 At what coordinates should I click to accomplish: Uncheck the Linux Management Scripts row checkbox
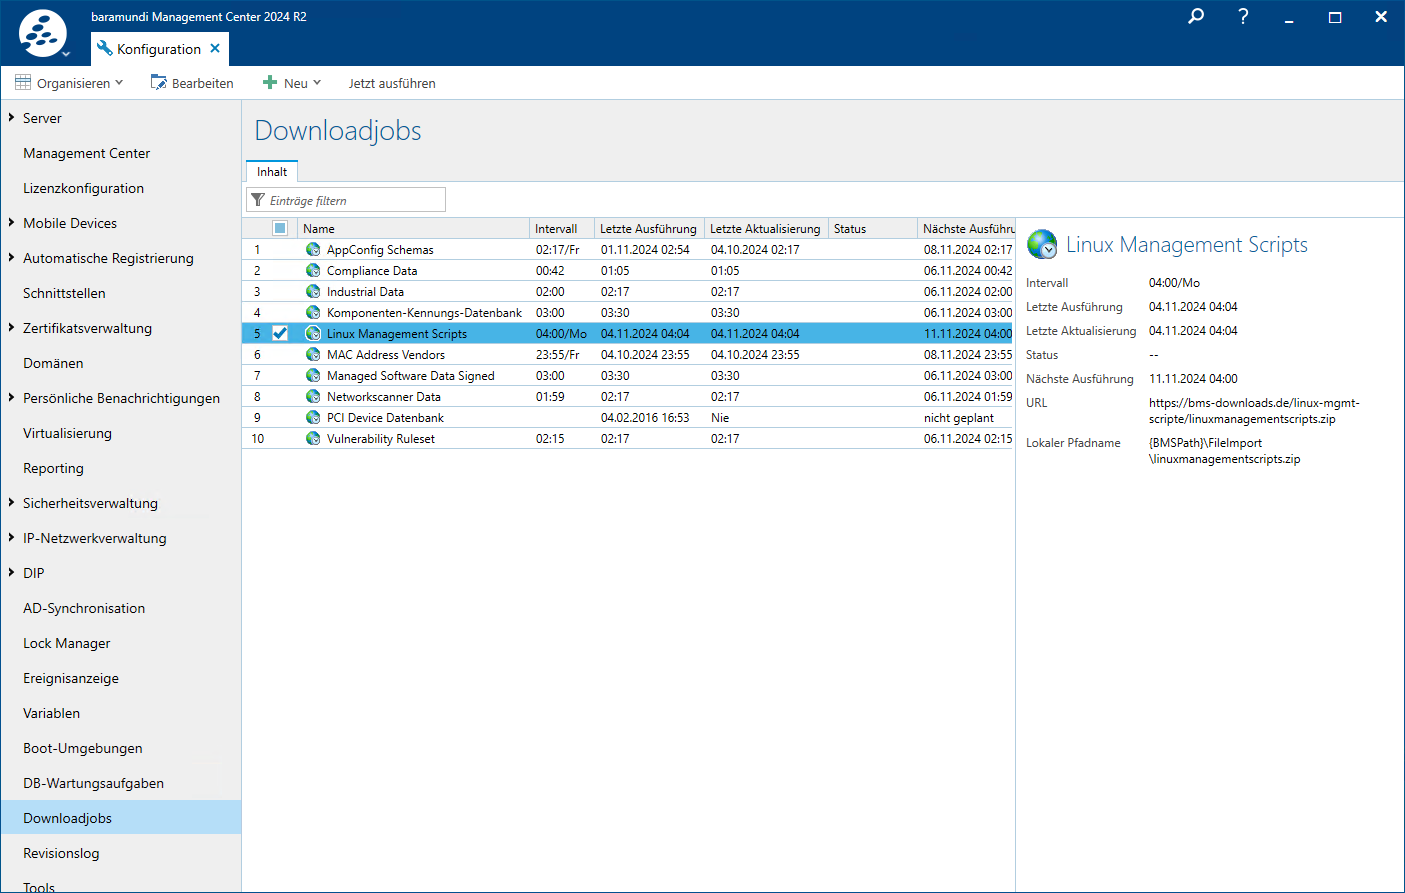click(x=280, y=334)
